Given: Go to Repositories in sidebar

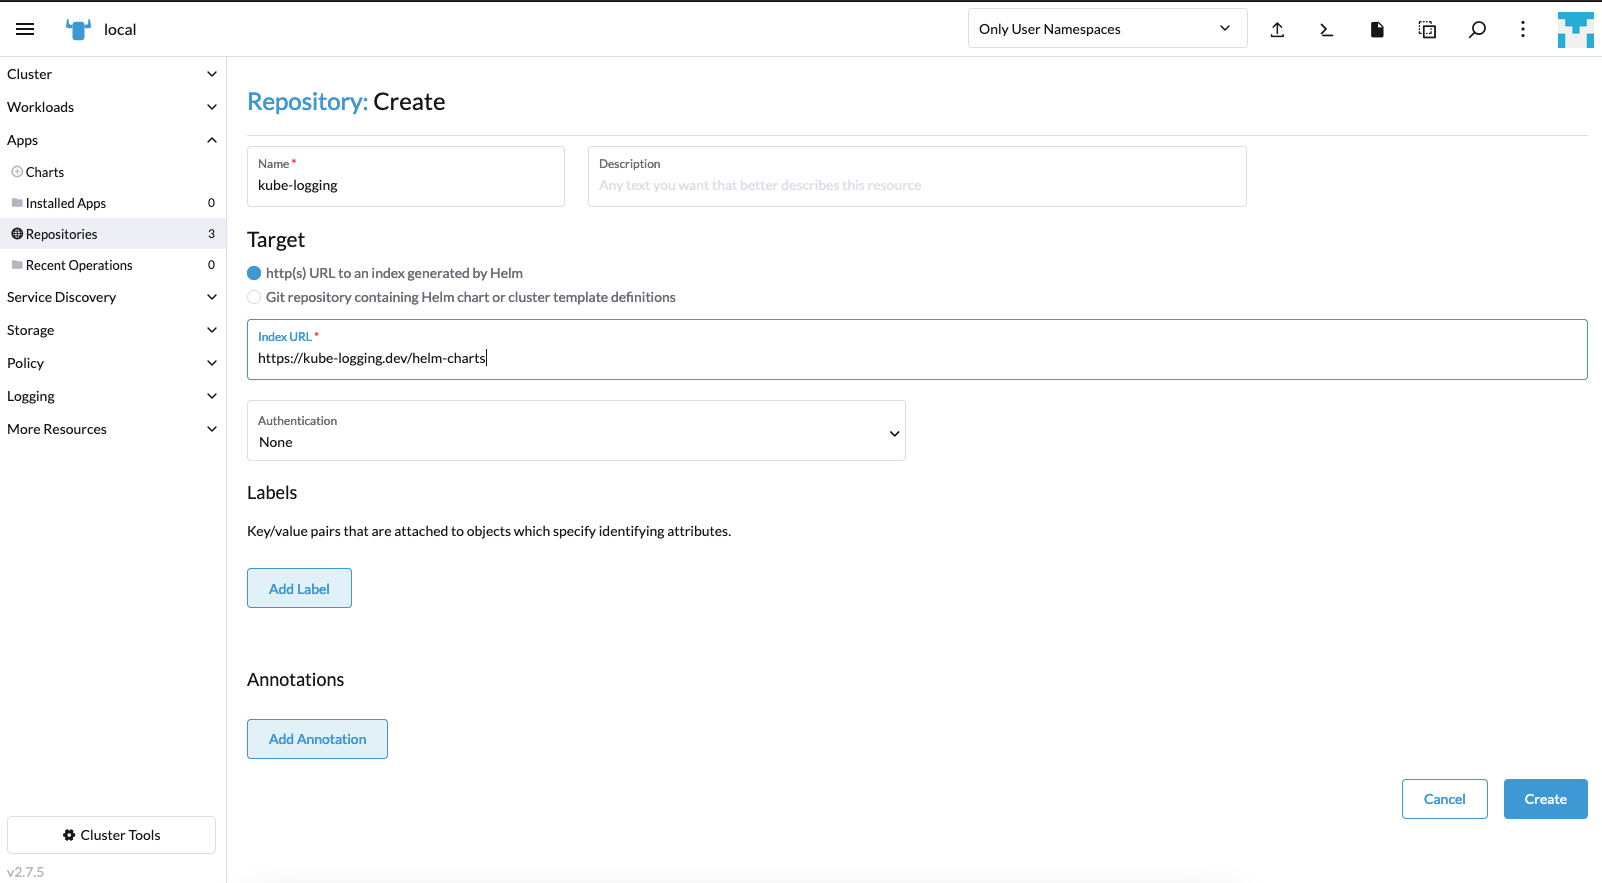Looking at the screenshot, I should click(x=112, y=234).
